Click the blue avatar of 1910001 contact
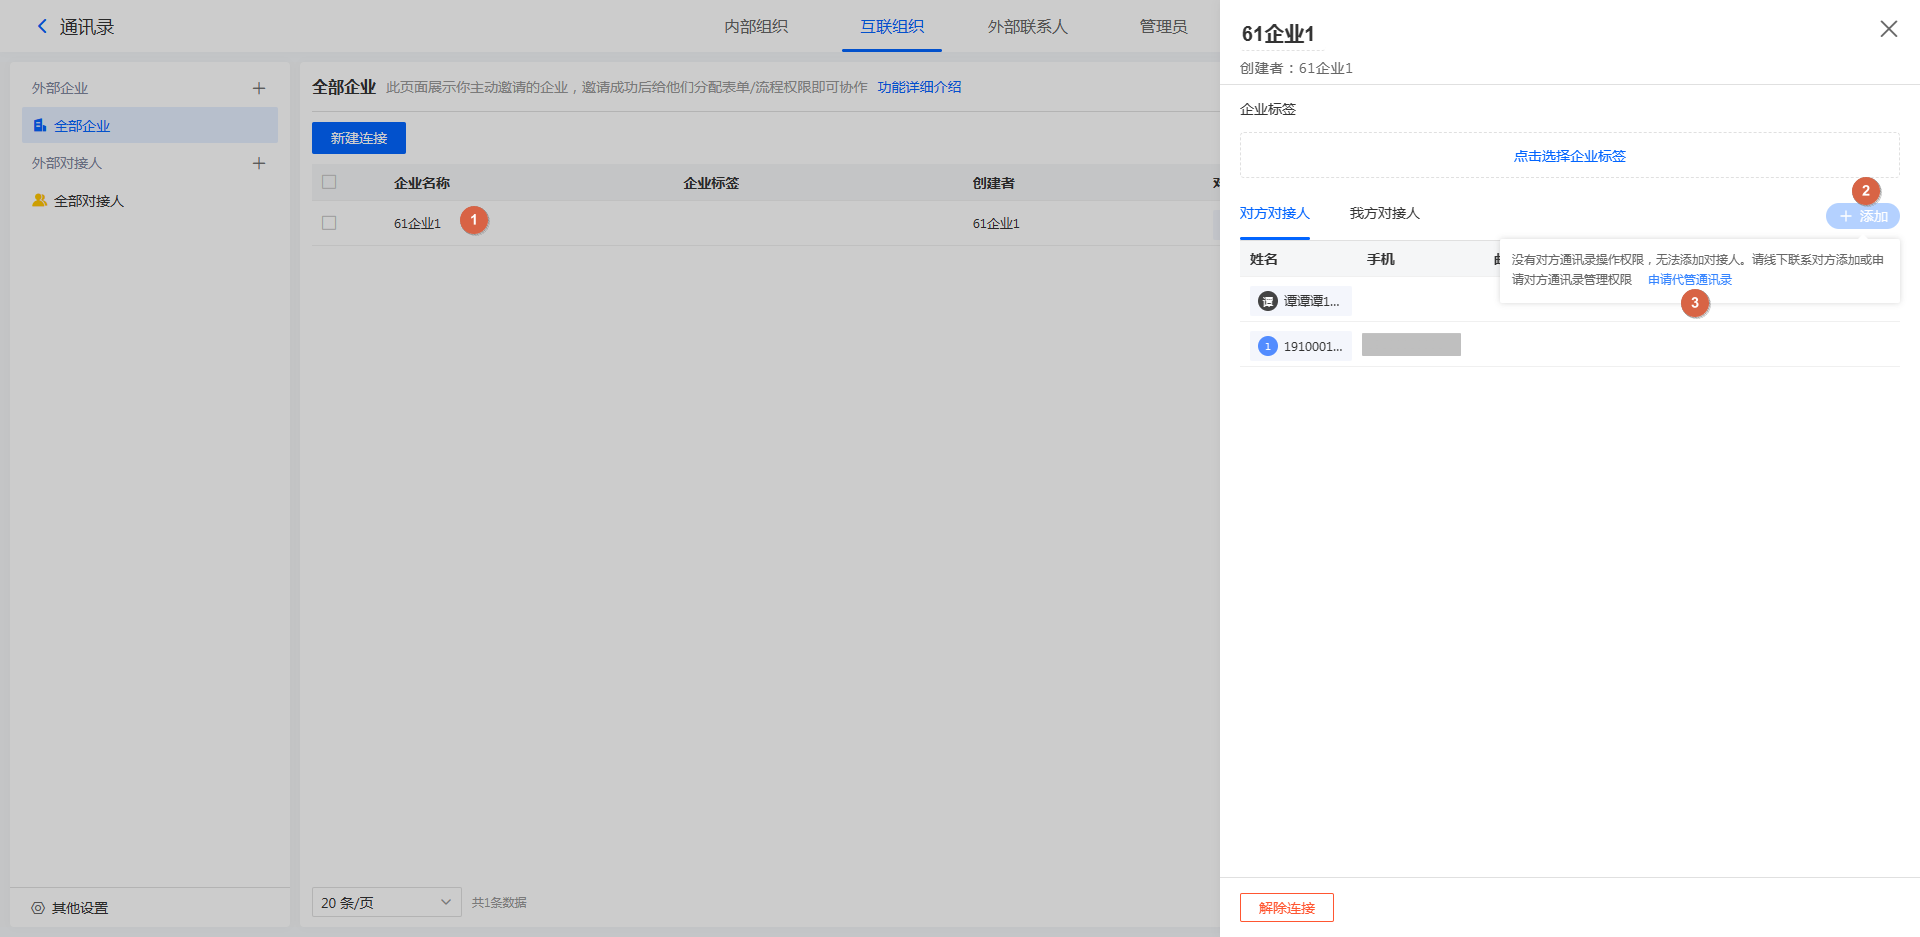The width and height of the screenshot is (1920, 937). (1267, 346)
